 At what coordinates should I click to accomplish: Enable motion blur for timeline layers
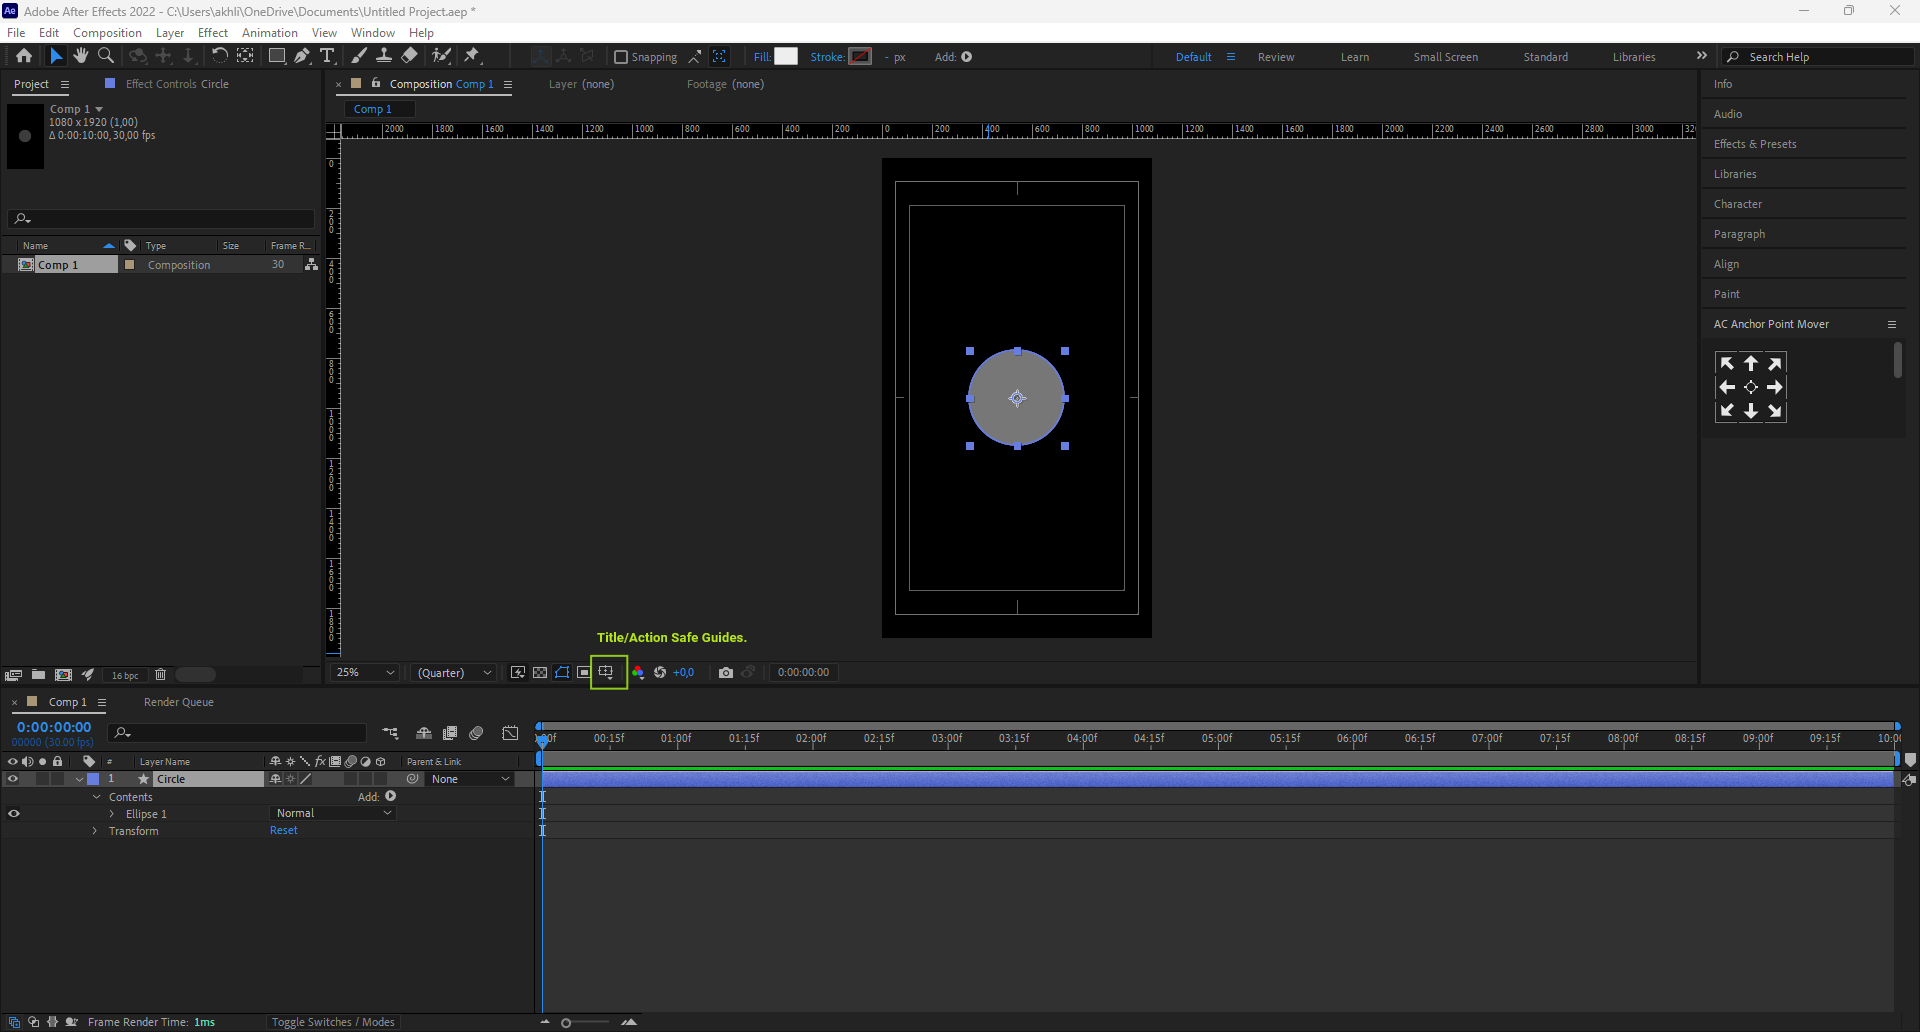tap(476, 733)
